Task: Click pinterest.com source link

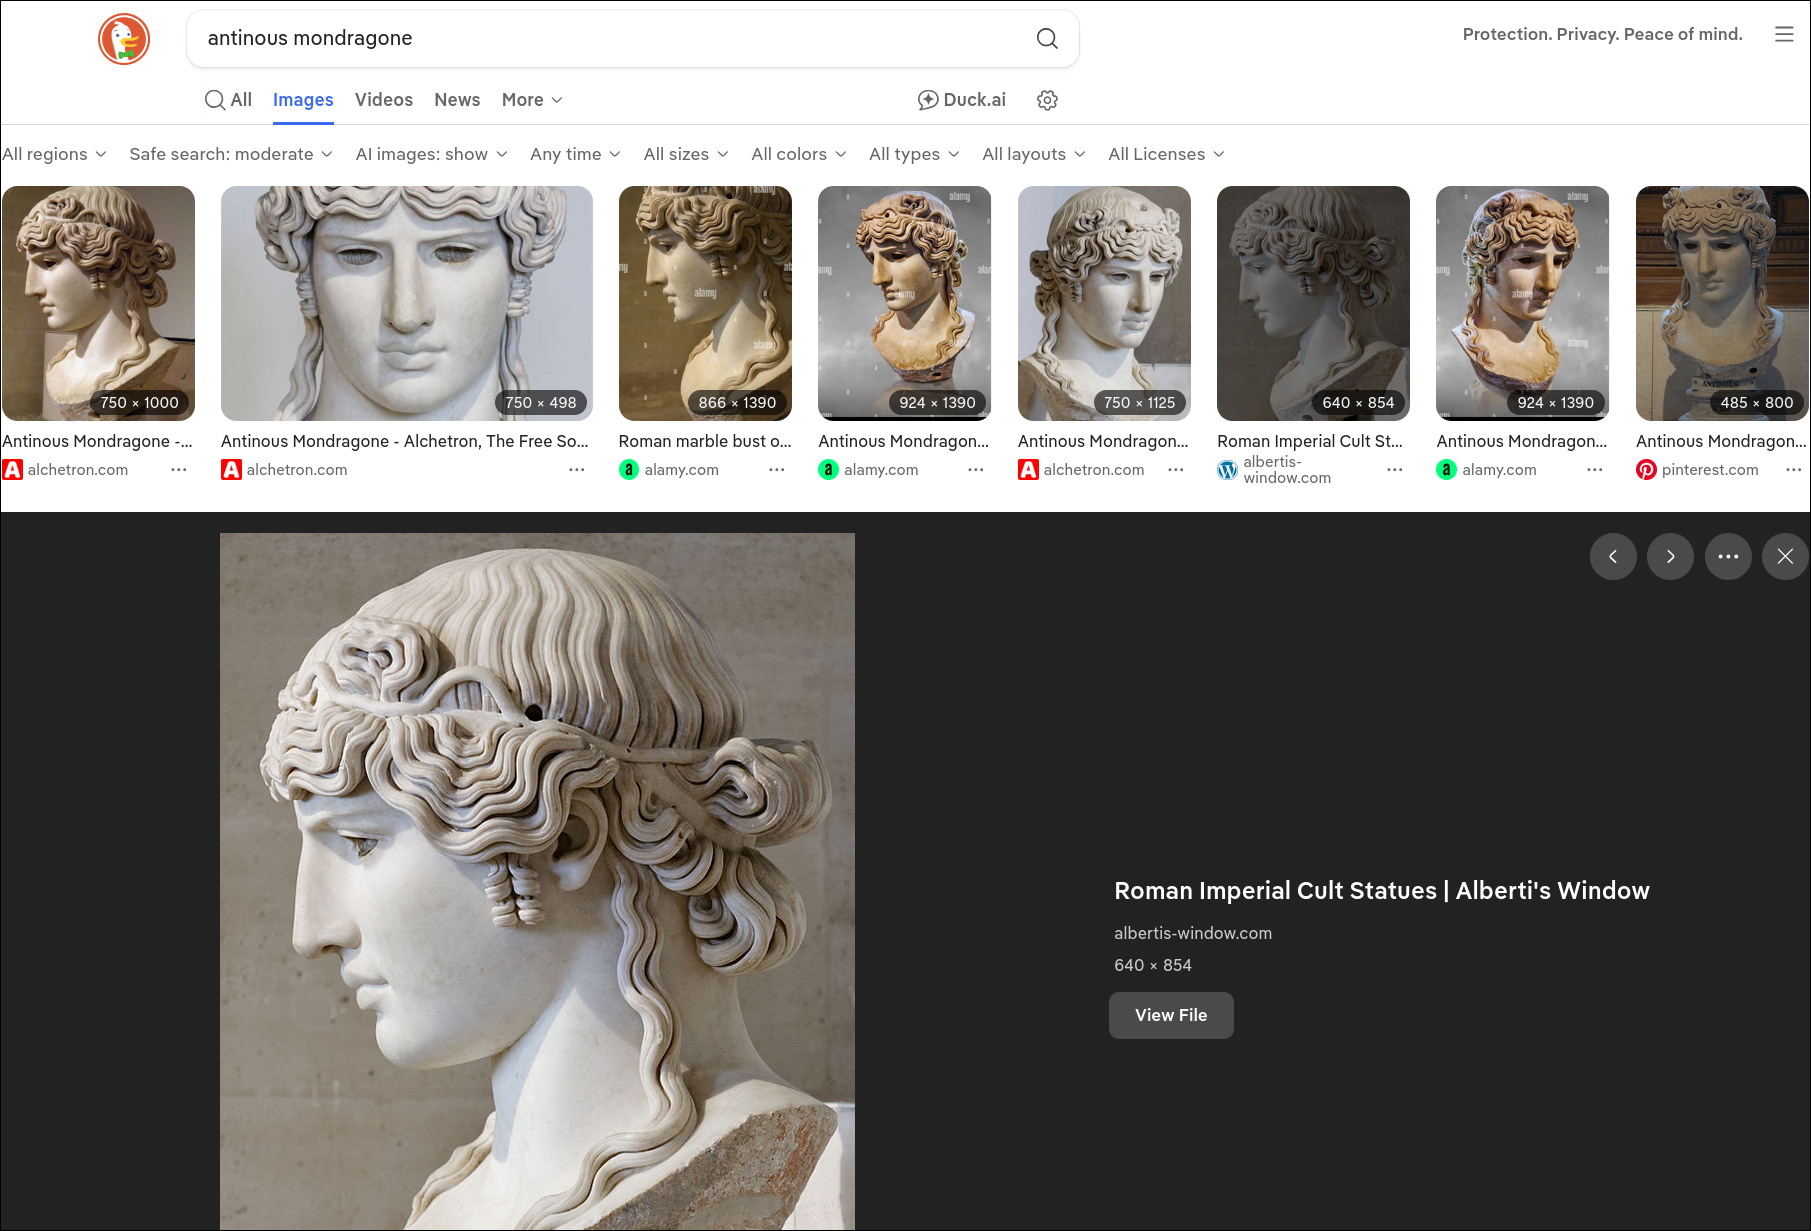Action: pyautogui.click(x=1710, y=470)
